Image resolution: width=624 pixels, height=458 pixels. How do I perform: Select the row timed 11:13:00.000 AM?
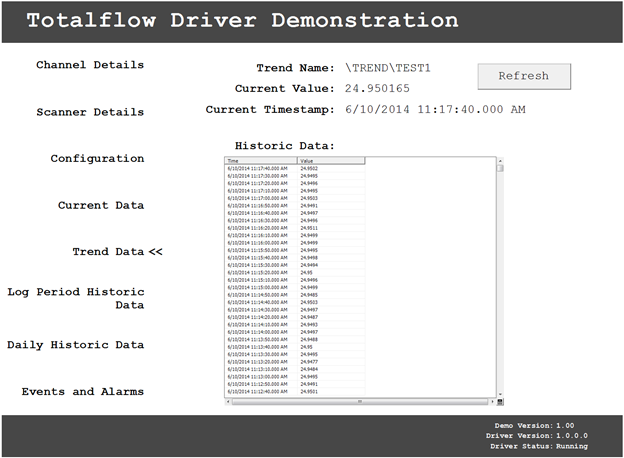click(295, 376)
